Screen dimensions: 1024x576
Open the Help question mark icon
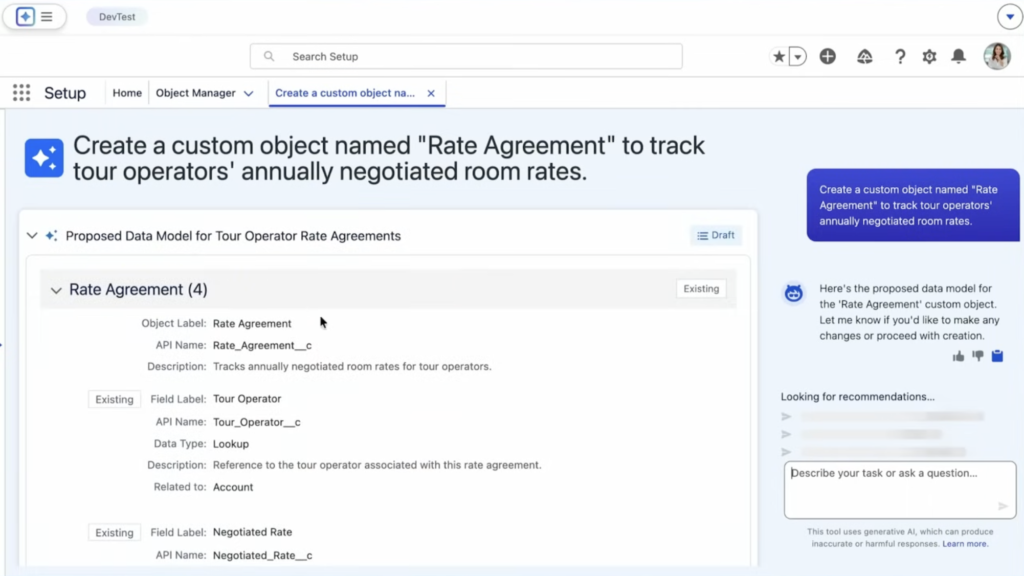(900, 57)
